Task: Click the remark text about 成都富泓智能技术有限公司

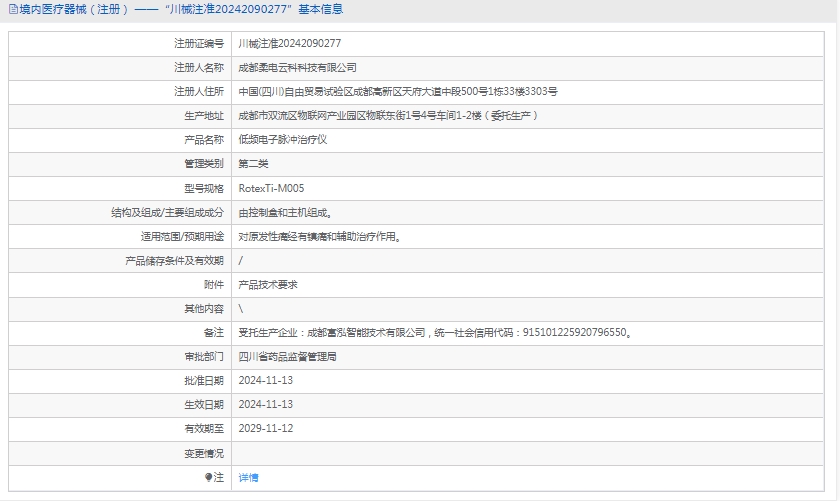Action: pyautogui.click(x=435, y=332)
